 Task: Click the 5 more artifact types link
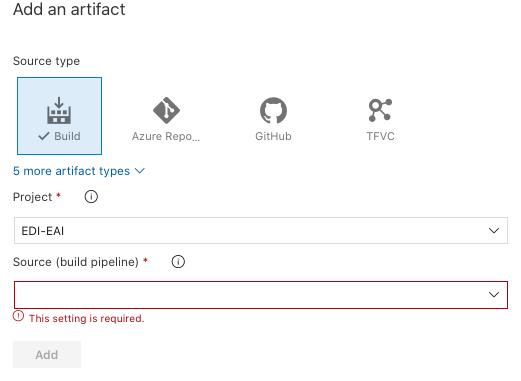[71, 171]
